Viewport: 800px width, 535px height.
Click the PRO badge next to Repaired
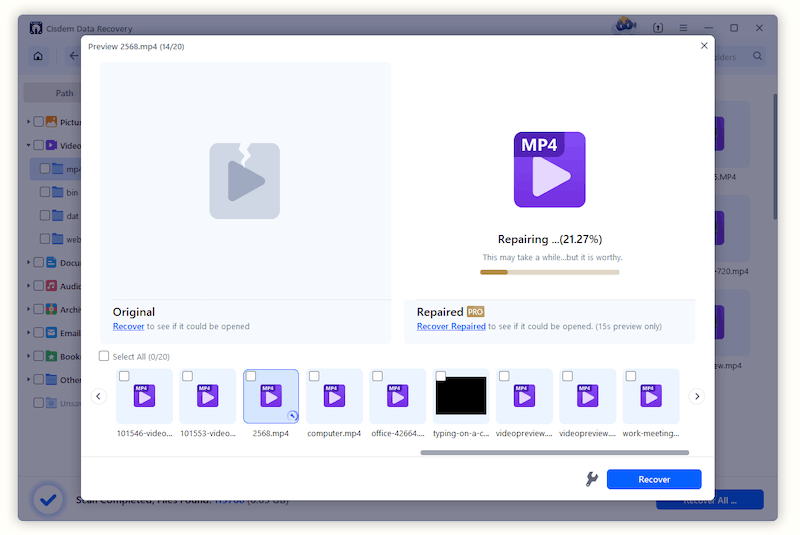[x=476, y=312]
